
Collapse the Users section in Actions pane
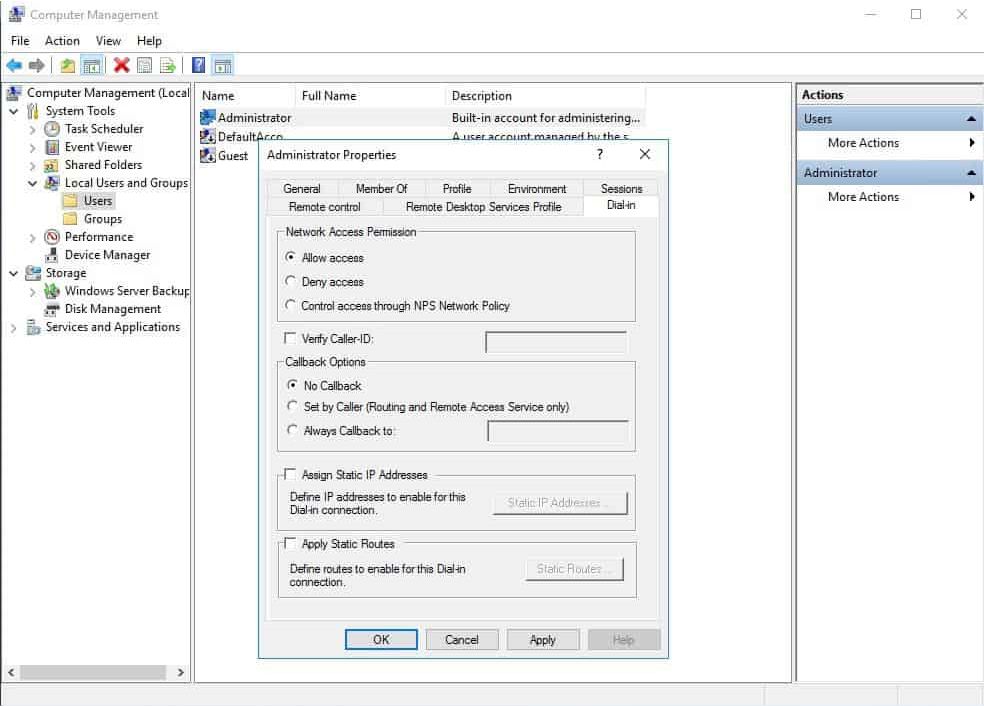[971, 119]
